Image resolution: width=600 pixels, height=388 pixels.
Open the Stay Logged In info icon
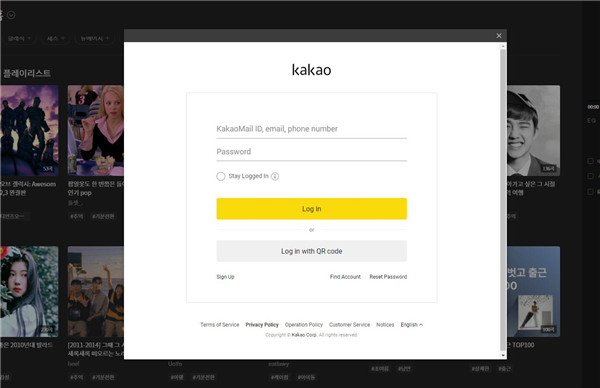(x=275, y=176)
